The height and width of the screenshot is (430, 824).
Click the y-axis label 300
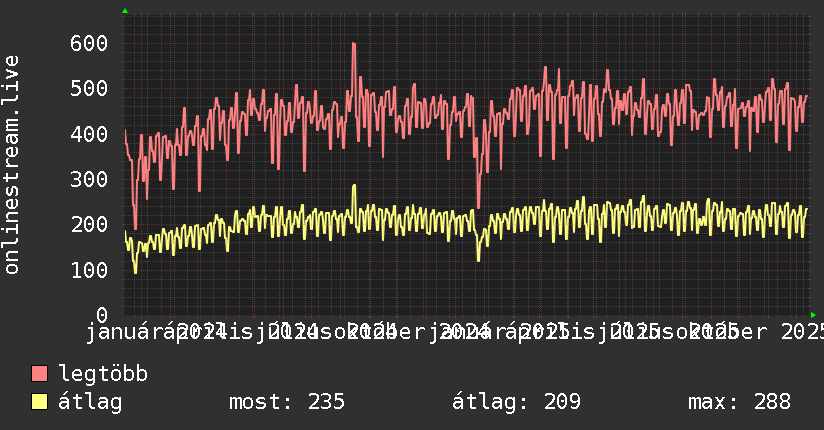89,179
